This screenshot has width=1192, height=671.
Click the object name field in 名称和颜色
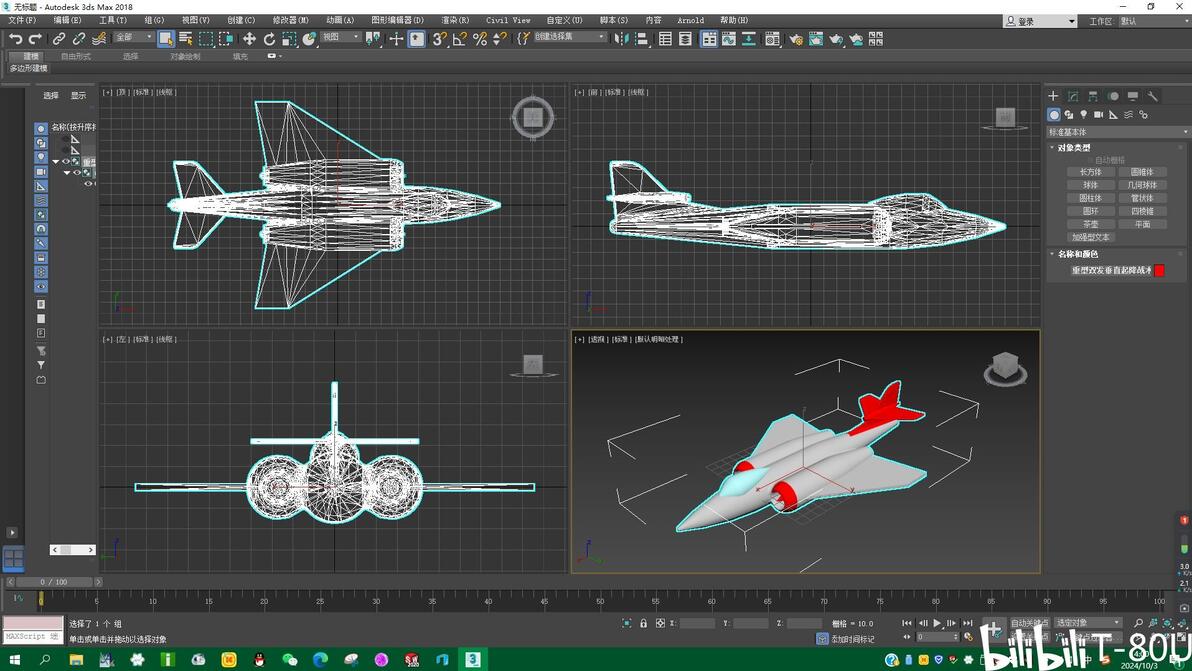1110,271
